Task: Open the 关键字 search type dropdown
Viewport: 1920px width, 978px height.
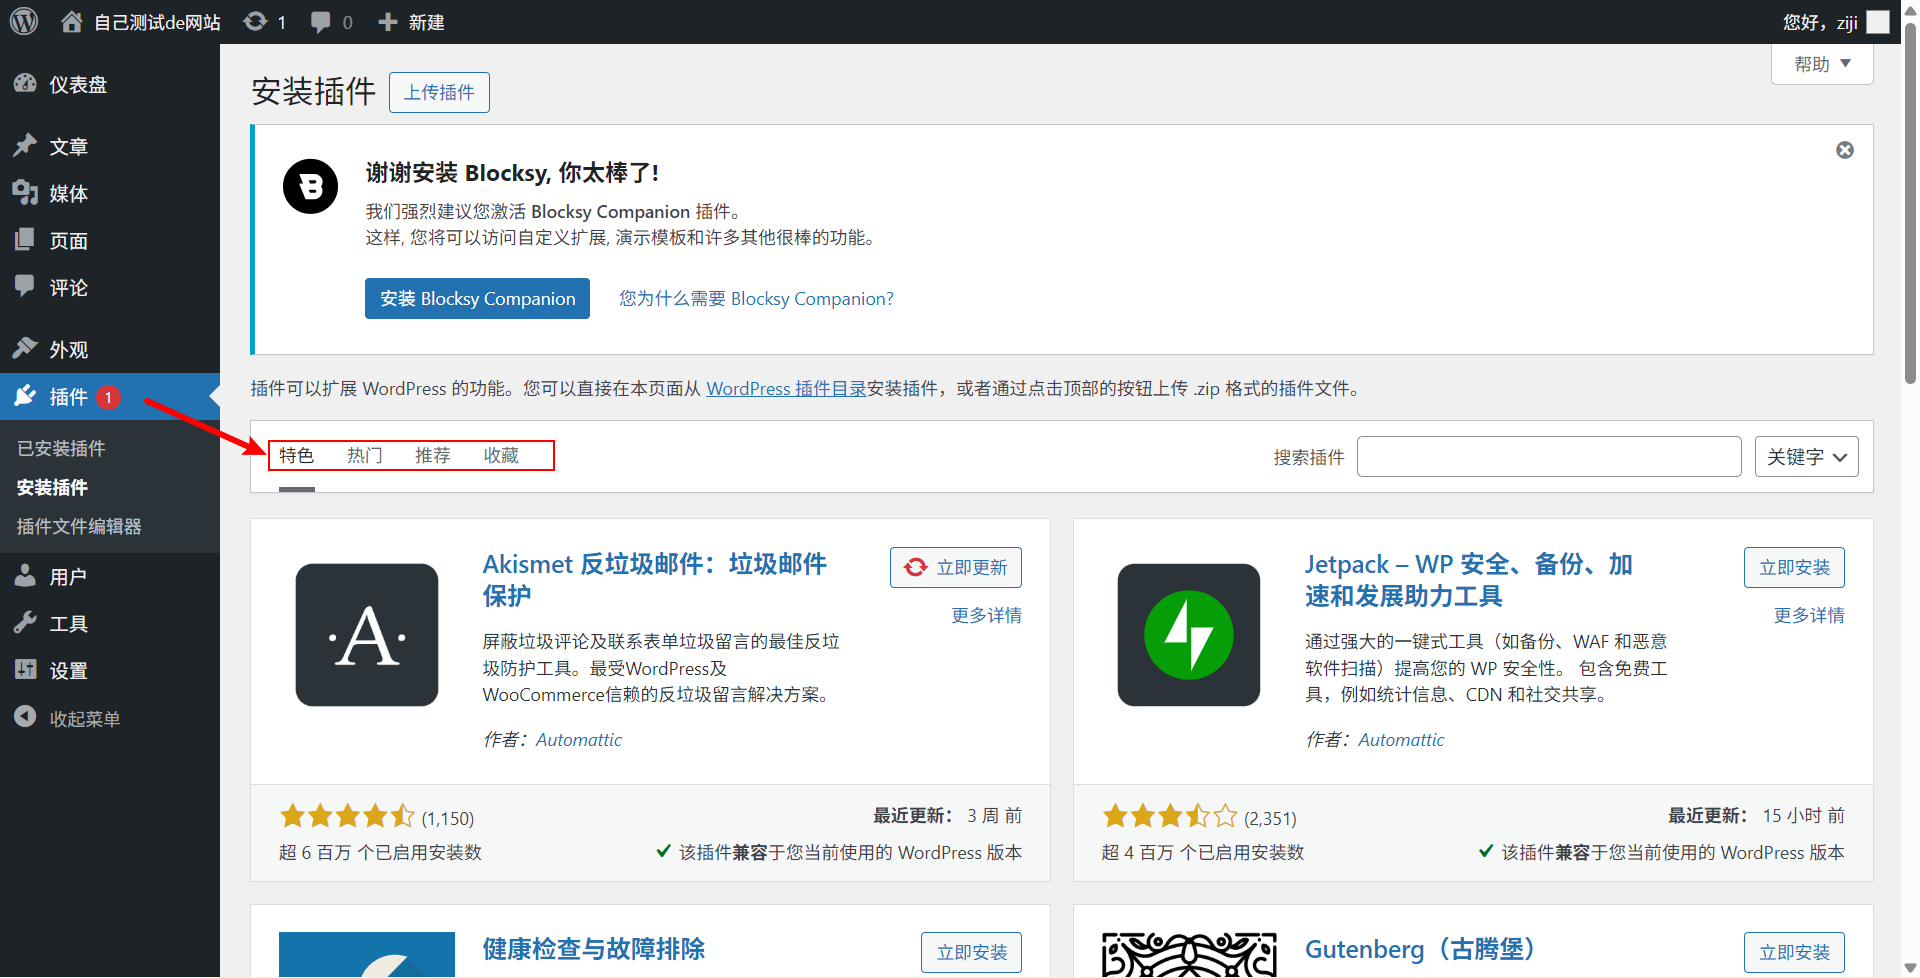Action: point(1806,457)
